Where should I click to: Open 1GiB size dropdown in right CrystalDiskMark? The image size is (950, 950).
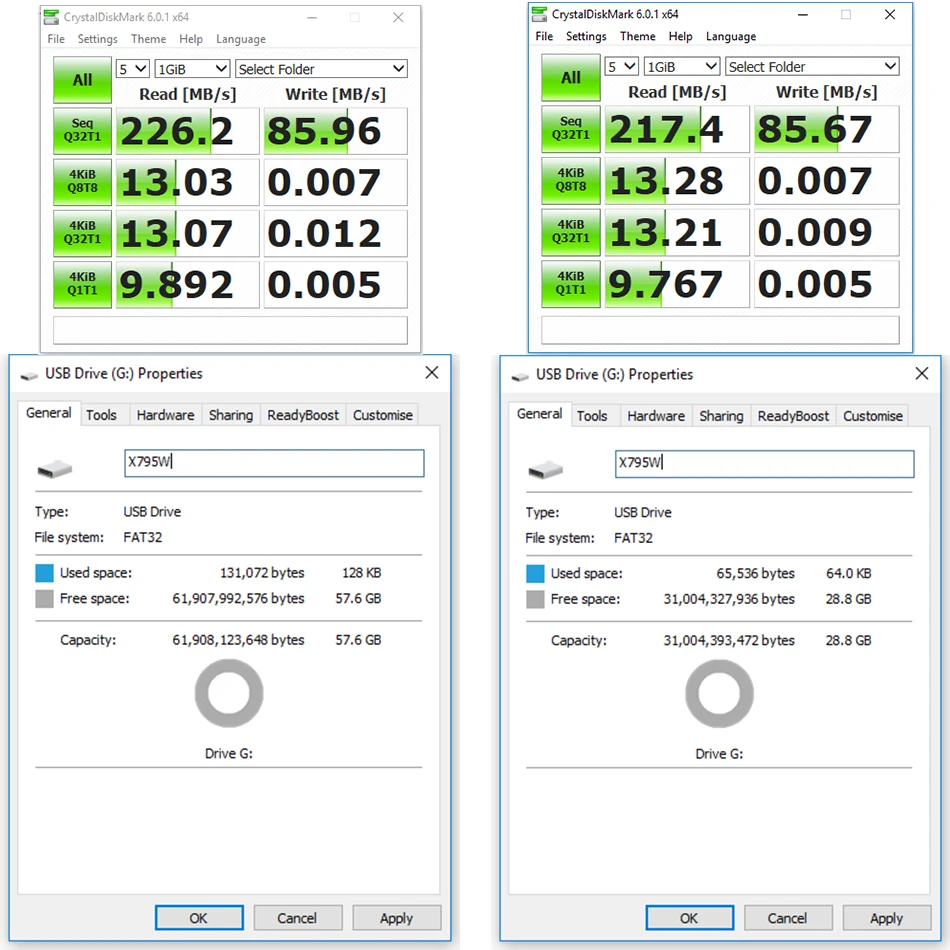tap(682, 66)
